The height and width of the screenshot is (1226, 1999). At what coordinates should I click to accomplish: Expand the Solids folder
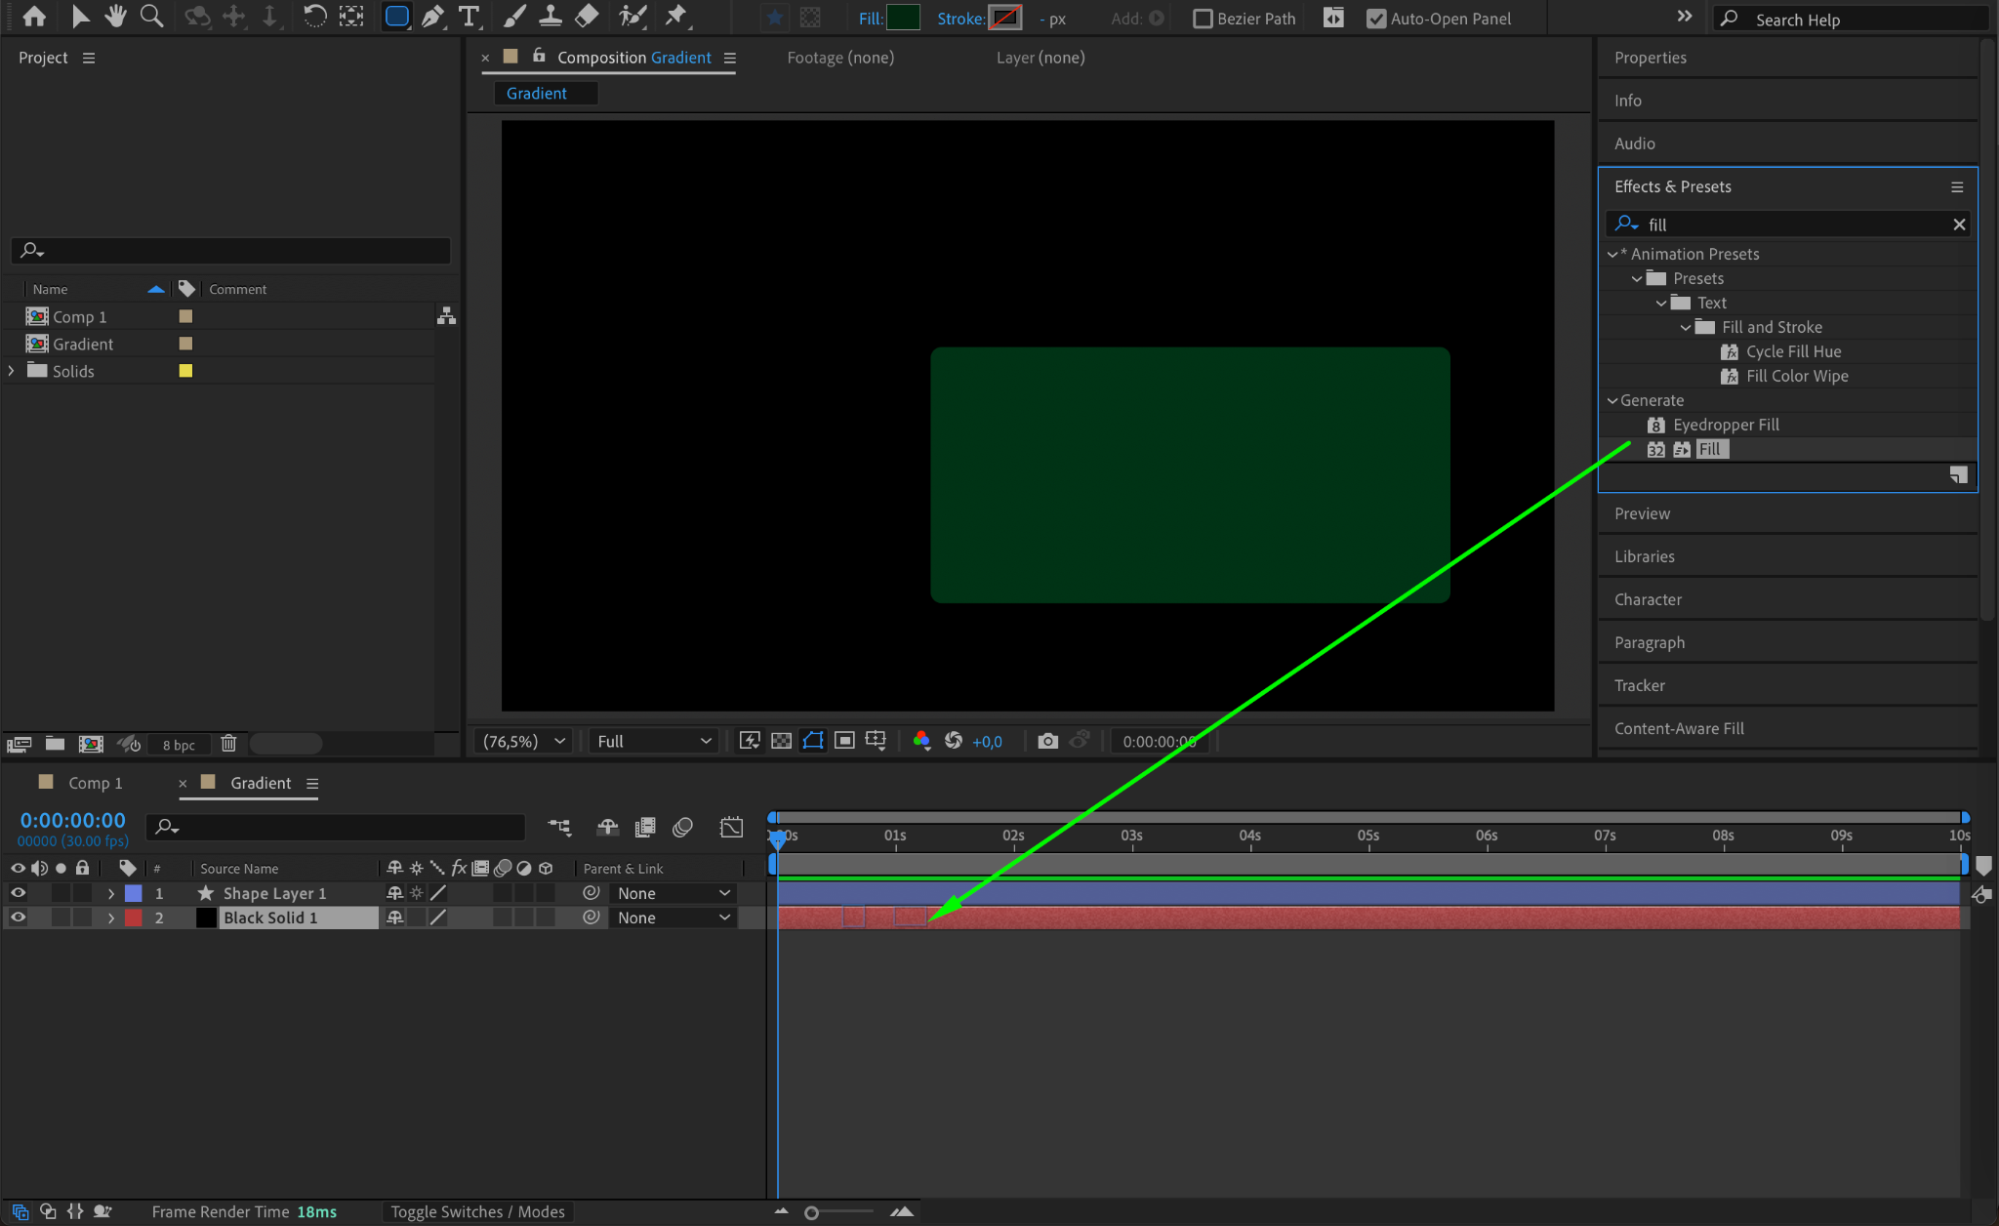(12, 371)
